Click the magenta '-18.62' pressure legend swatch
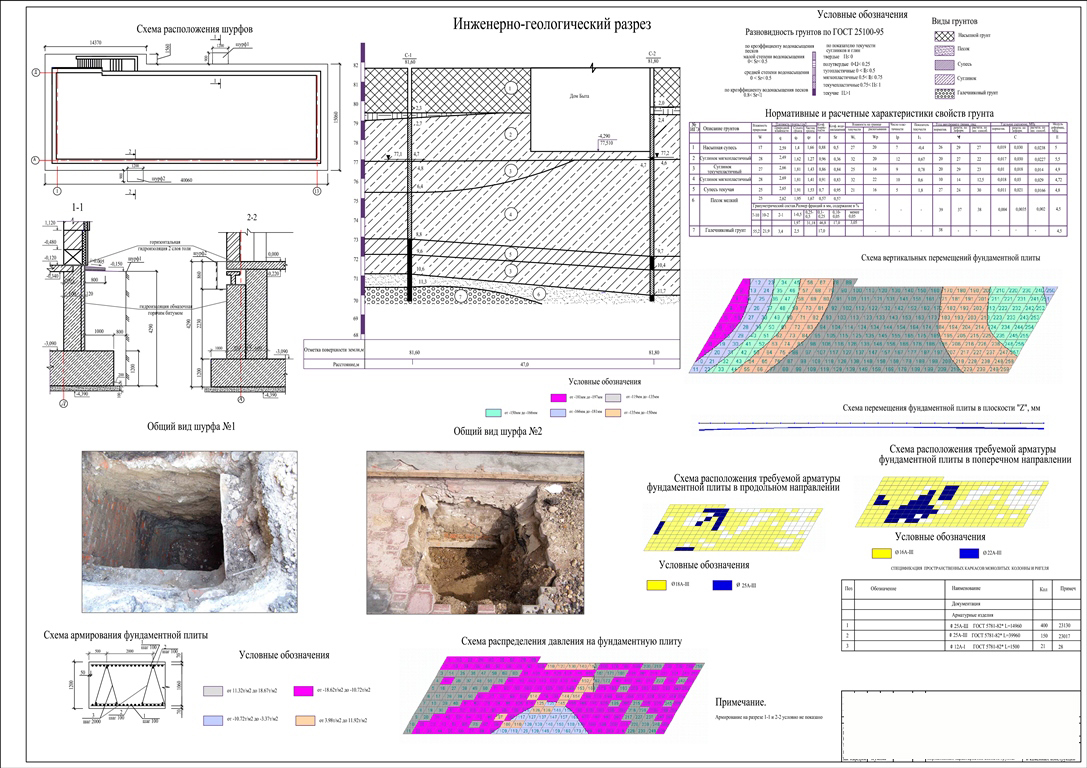Viewport: 1087px width, 768px height. (x=304, y=691)
